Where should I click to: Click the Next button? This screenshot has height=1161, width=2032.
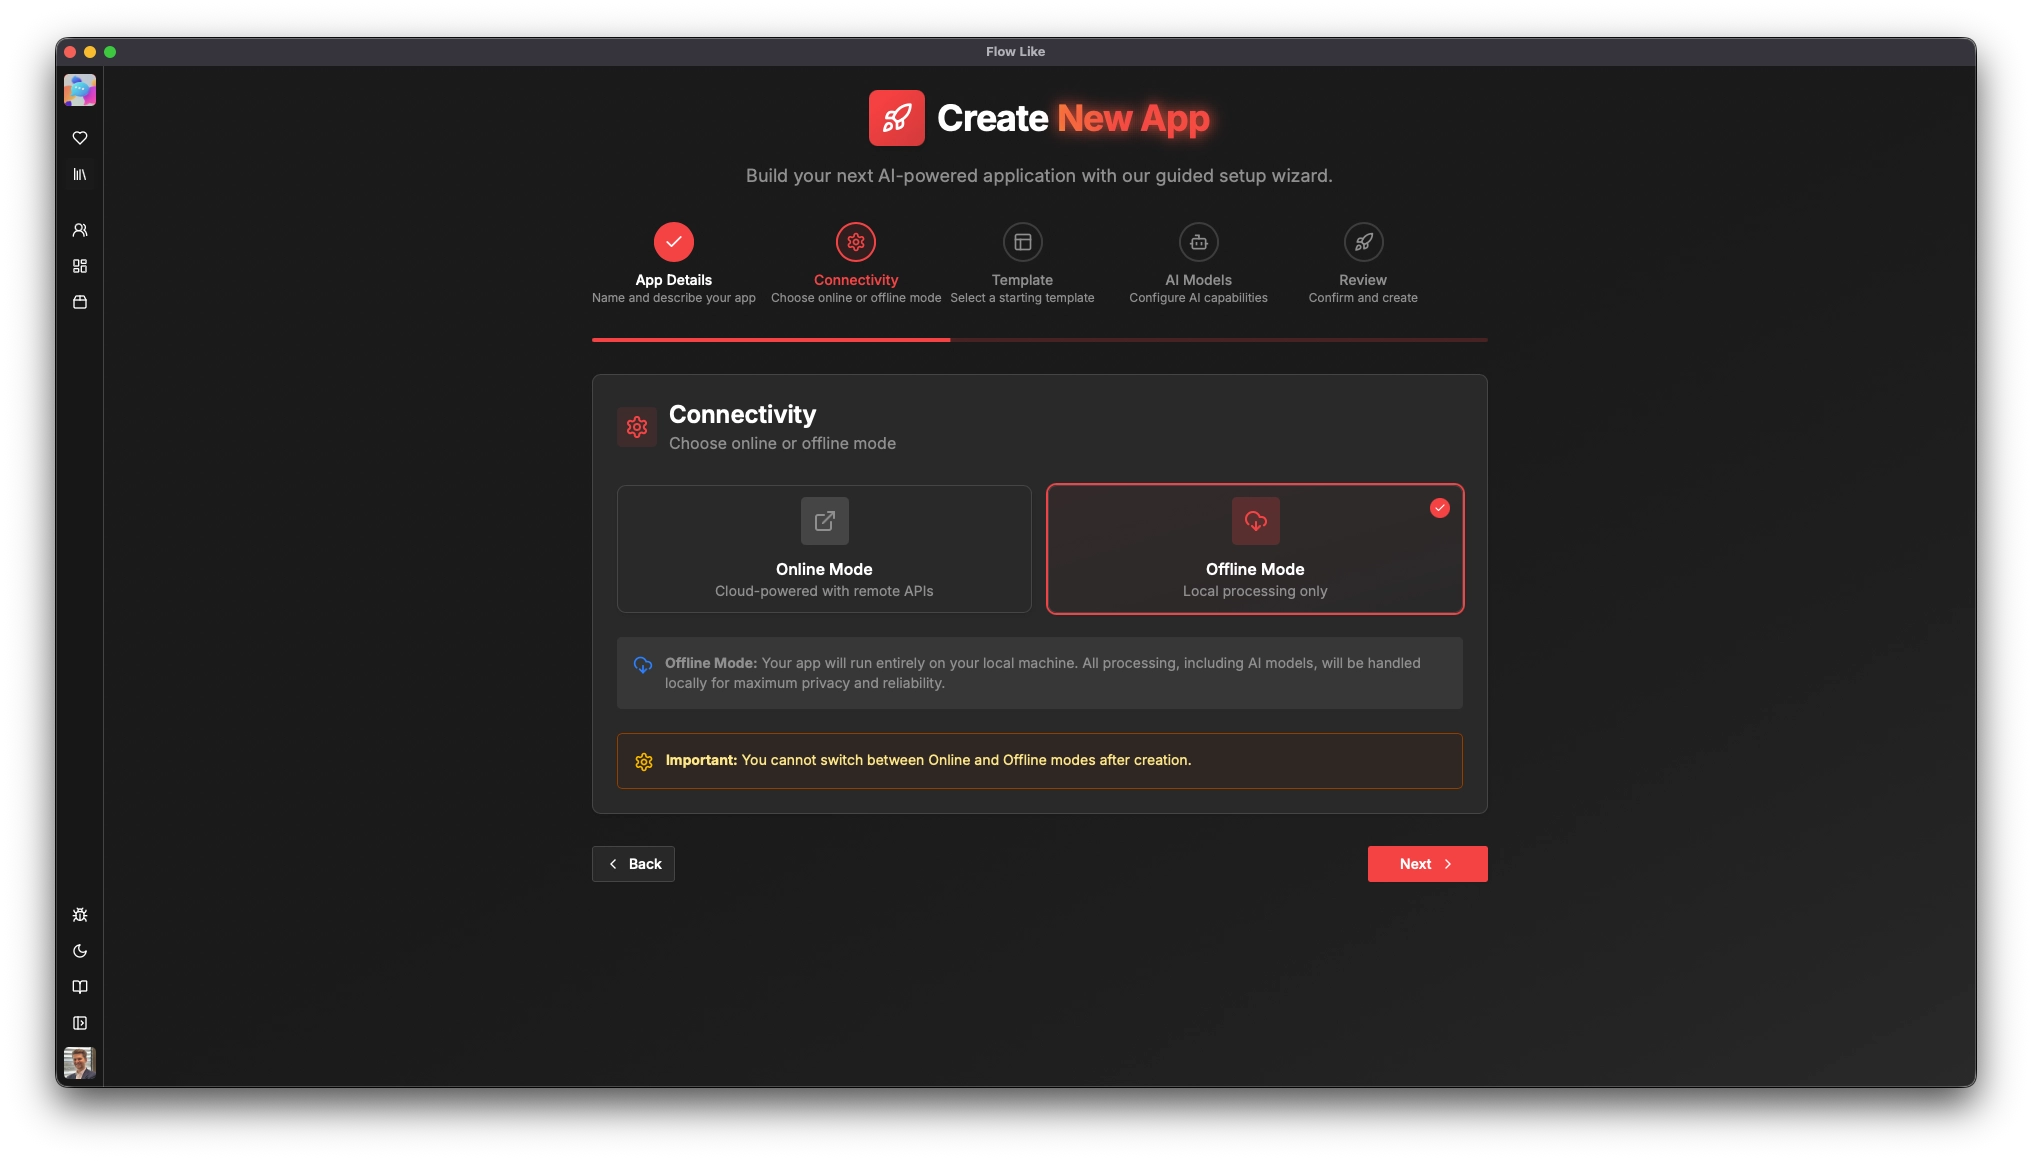pos(1426,863)
